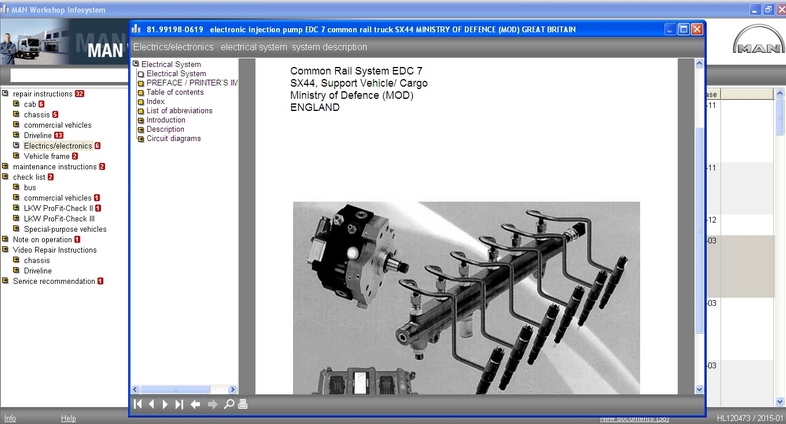786x424 pixels.
Task: Expand Note on operation node
Action: (x=5, y=239)
